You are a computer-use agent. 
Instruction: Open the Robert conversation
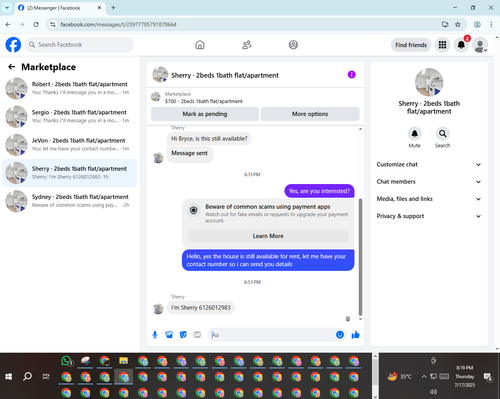[69, 88]
